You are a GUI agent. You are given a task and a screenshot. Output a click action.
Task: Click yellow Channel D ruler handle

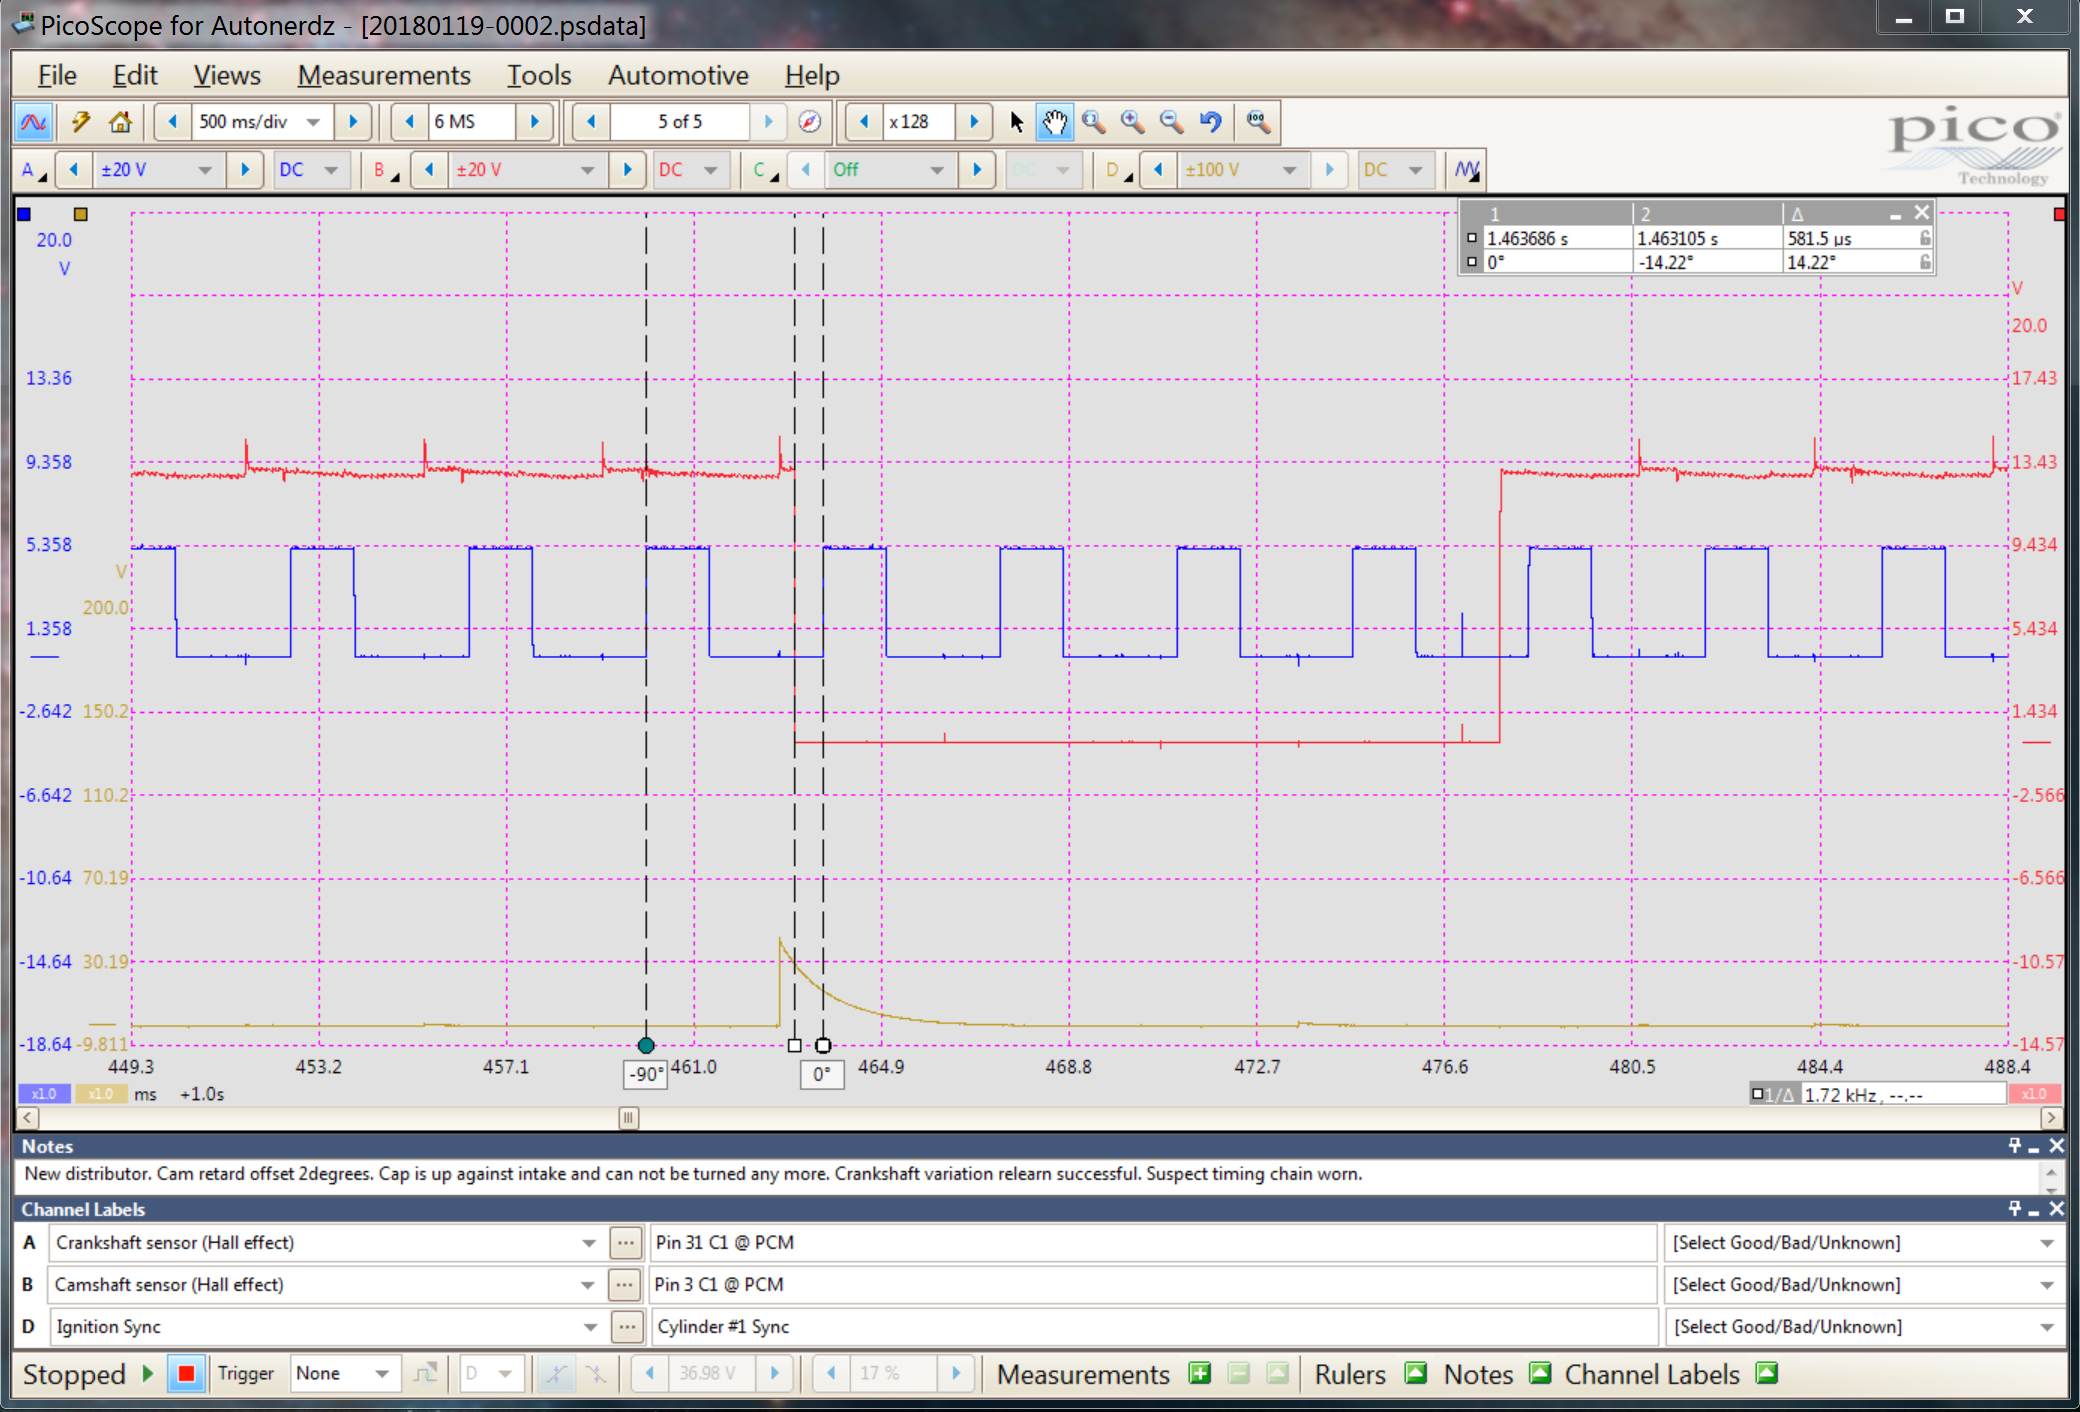coord(81,213)
